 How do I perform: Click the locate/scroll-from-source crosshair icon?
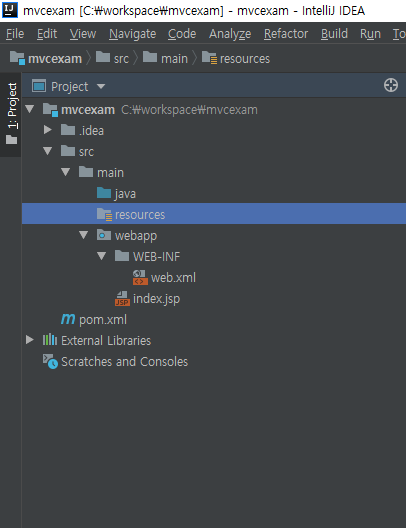[x=391, y=85]
